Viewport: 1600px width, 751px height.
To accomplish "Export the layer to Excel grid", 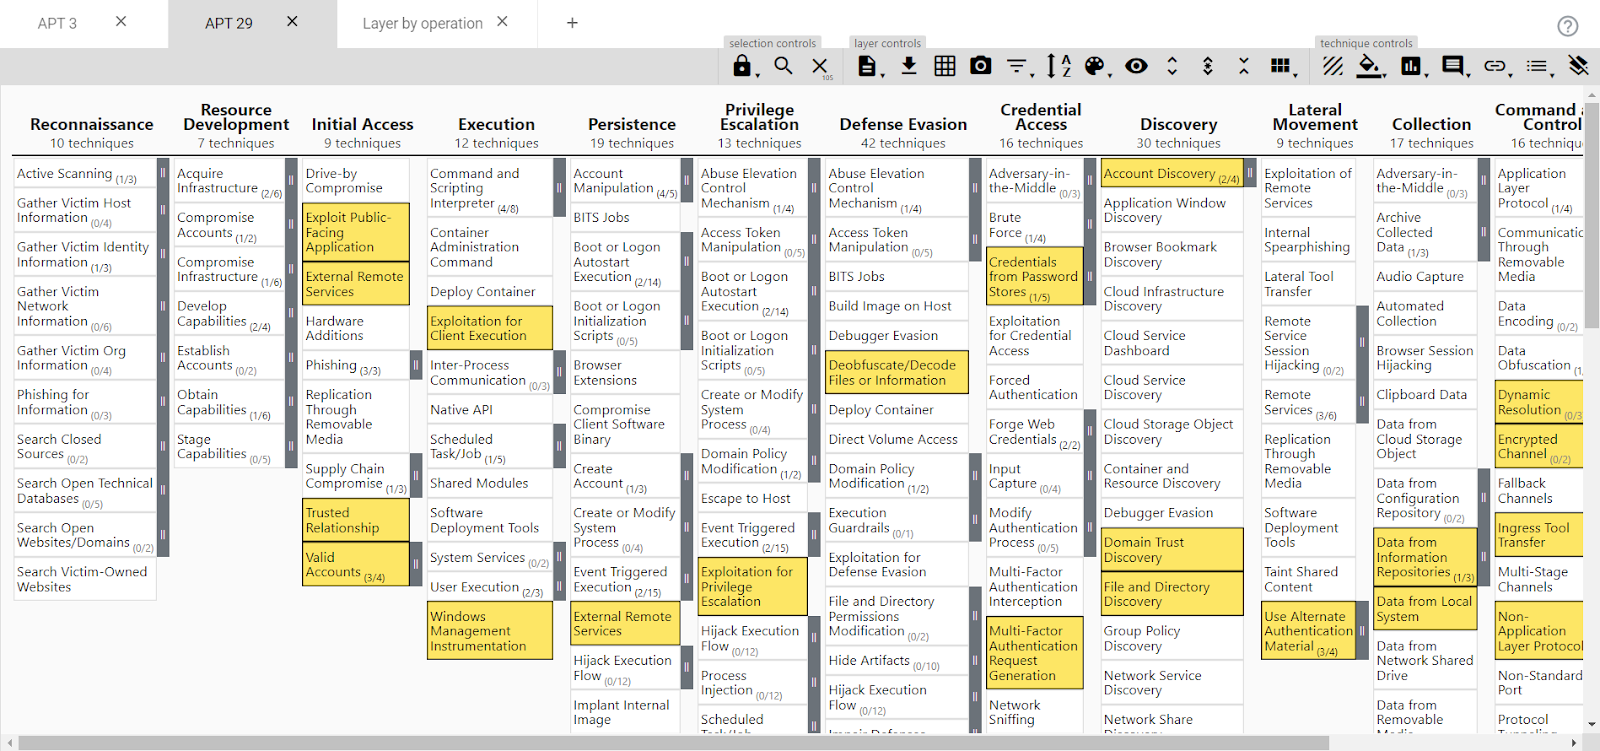I will tap(945, 66).
